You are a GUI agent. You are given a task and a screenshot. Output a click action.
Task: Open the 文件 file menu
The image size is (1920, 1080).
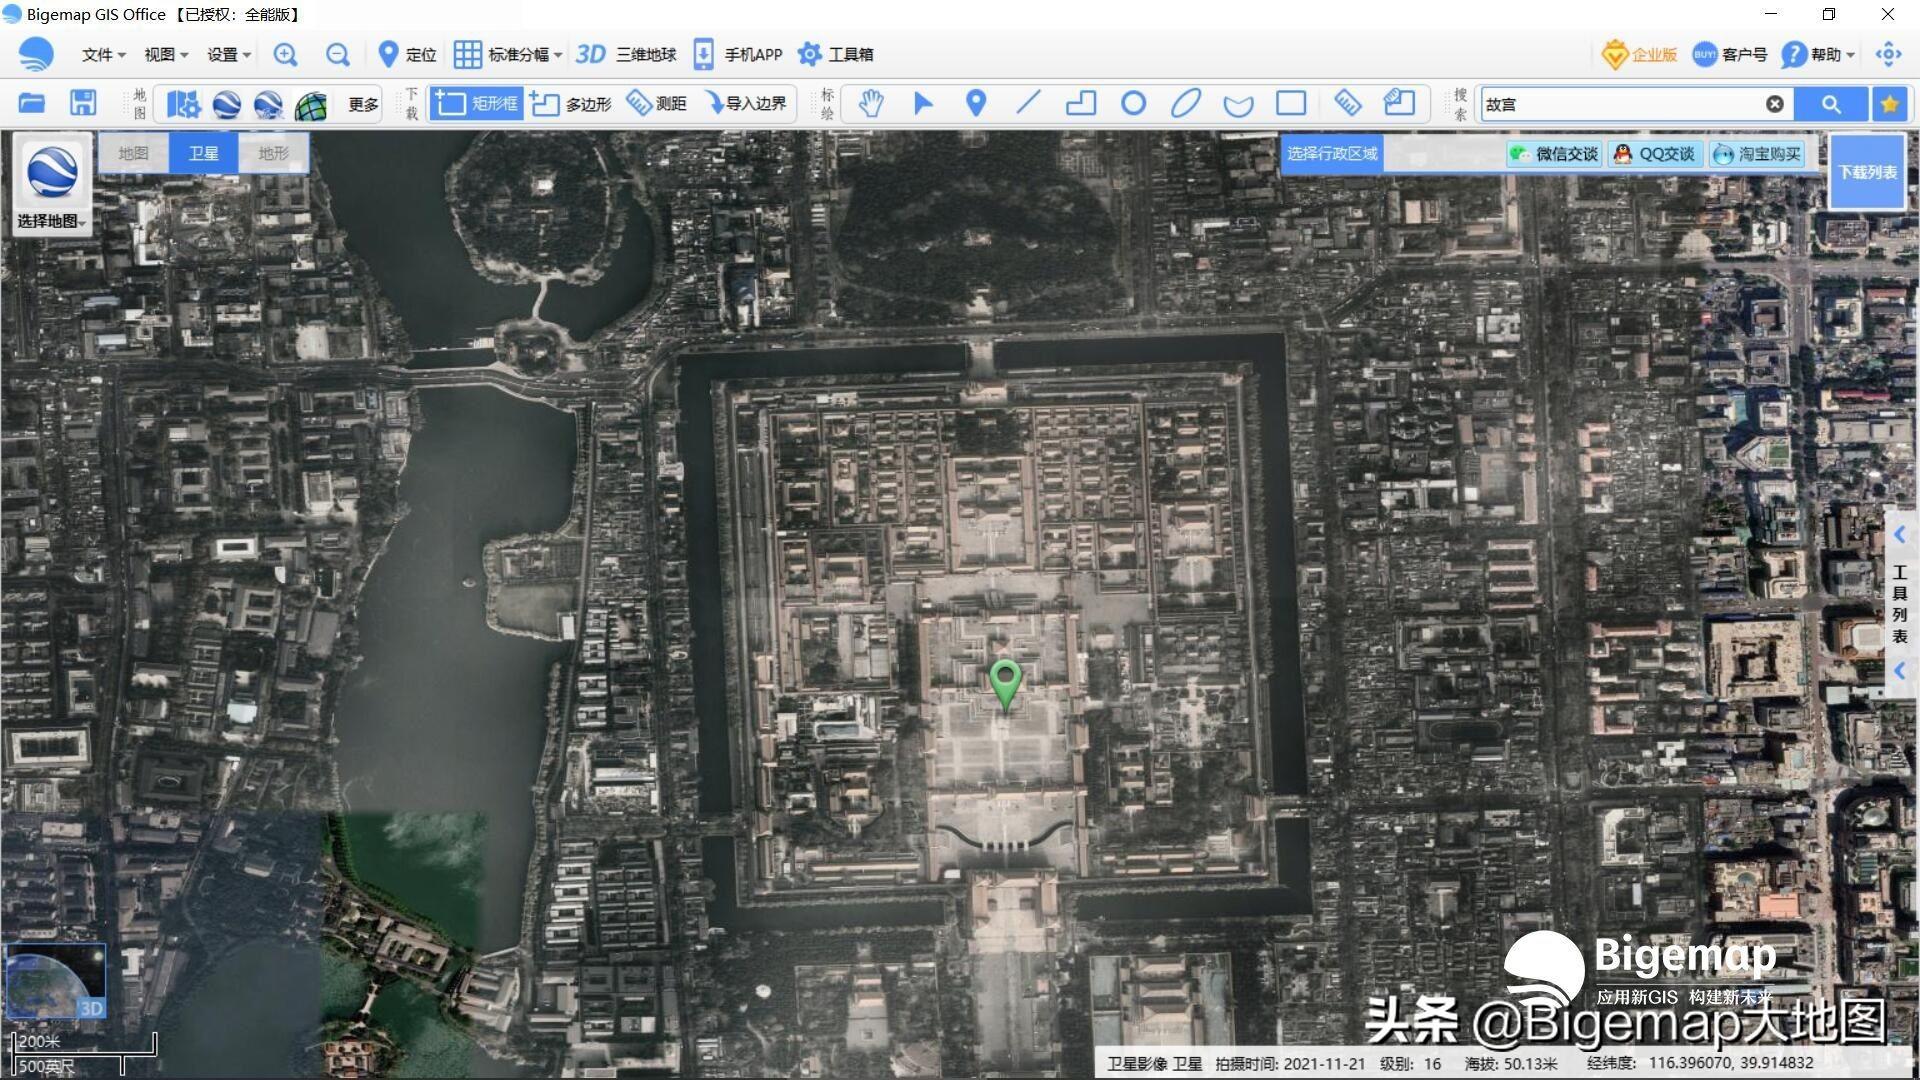[103, 55]
